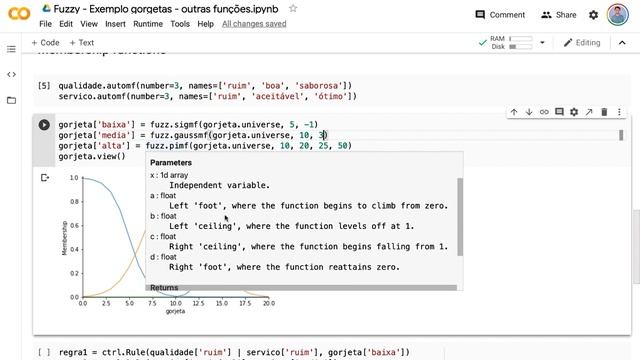Move cell up with the arrow icon
This screenshot has height=360, width=640.
pos(514,112)
